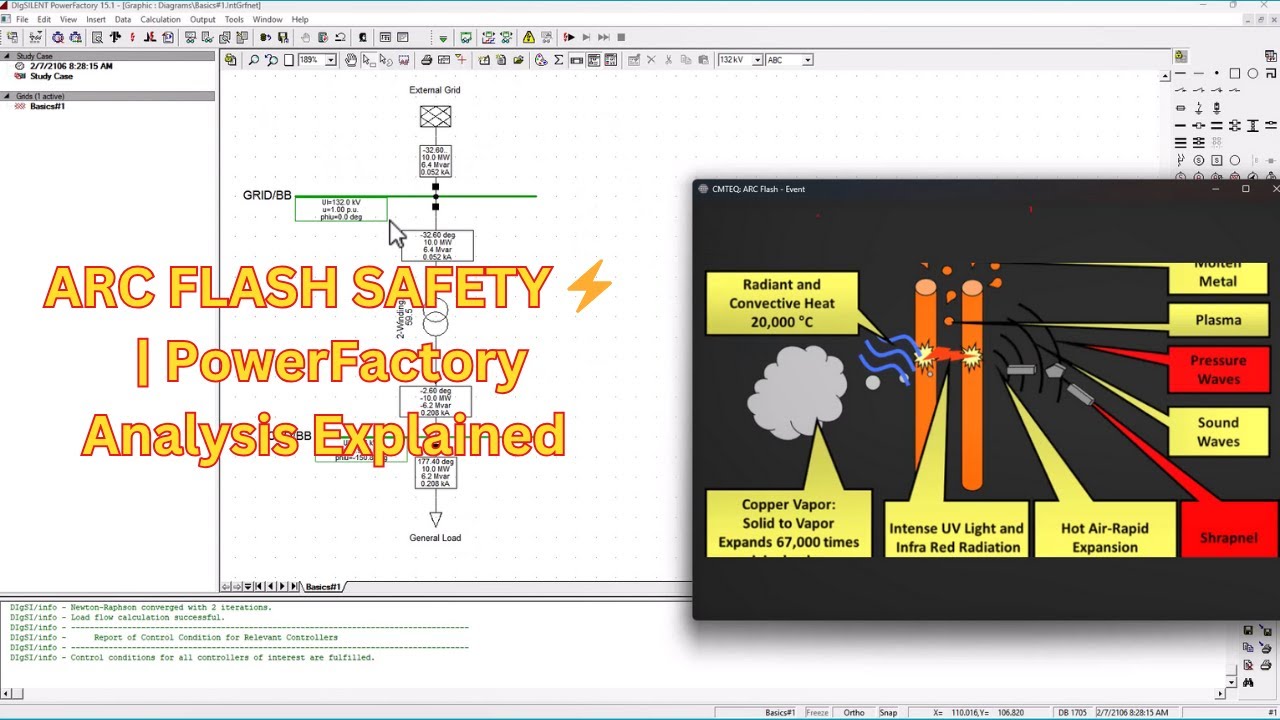Open the diagram colouring palette icon
The width and height of the screenshot is (1280, 720).
541,60
